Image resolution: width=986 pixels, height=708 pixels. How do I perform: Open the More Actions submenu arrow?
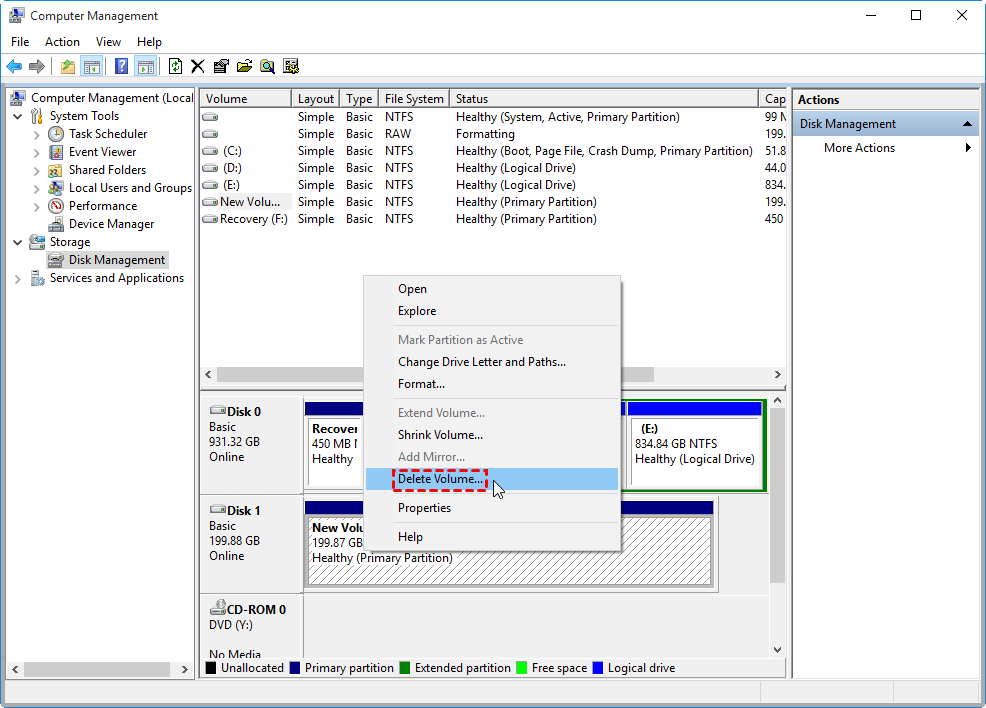[x=968, y=148]
